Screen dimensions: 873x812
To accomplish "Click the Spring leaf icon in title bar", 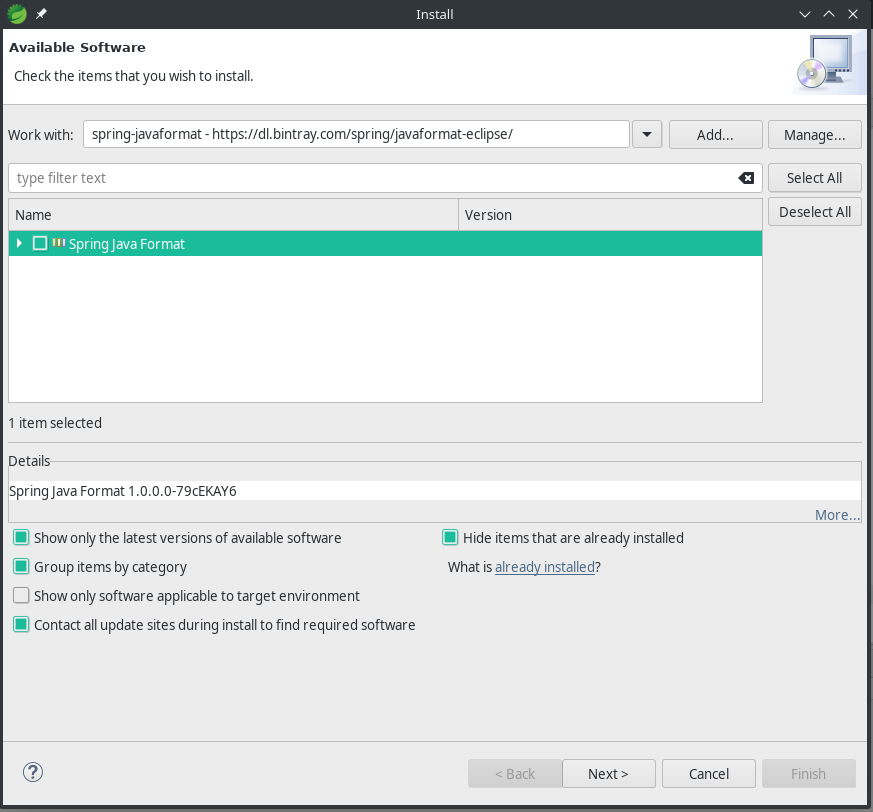I will [x=17, y=14].
